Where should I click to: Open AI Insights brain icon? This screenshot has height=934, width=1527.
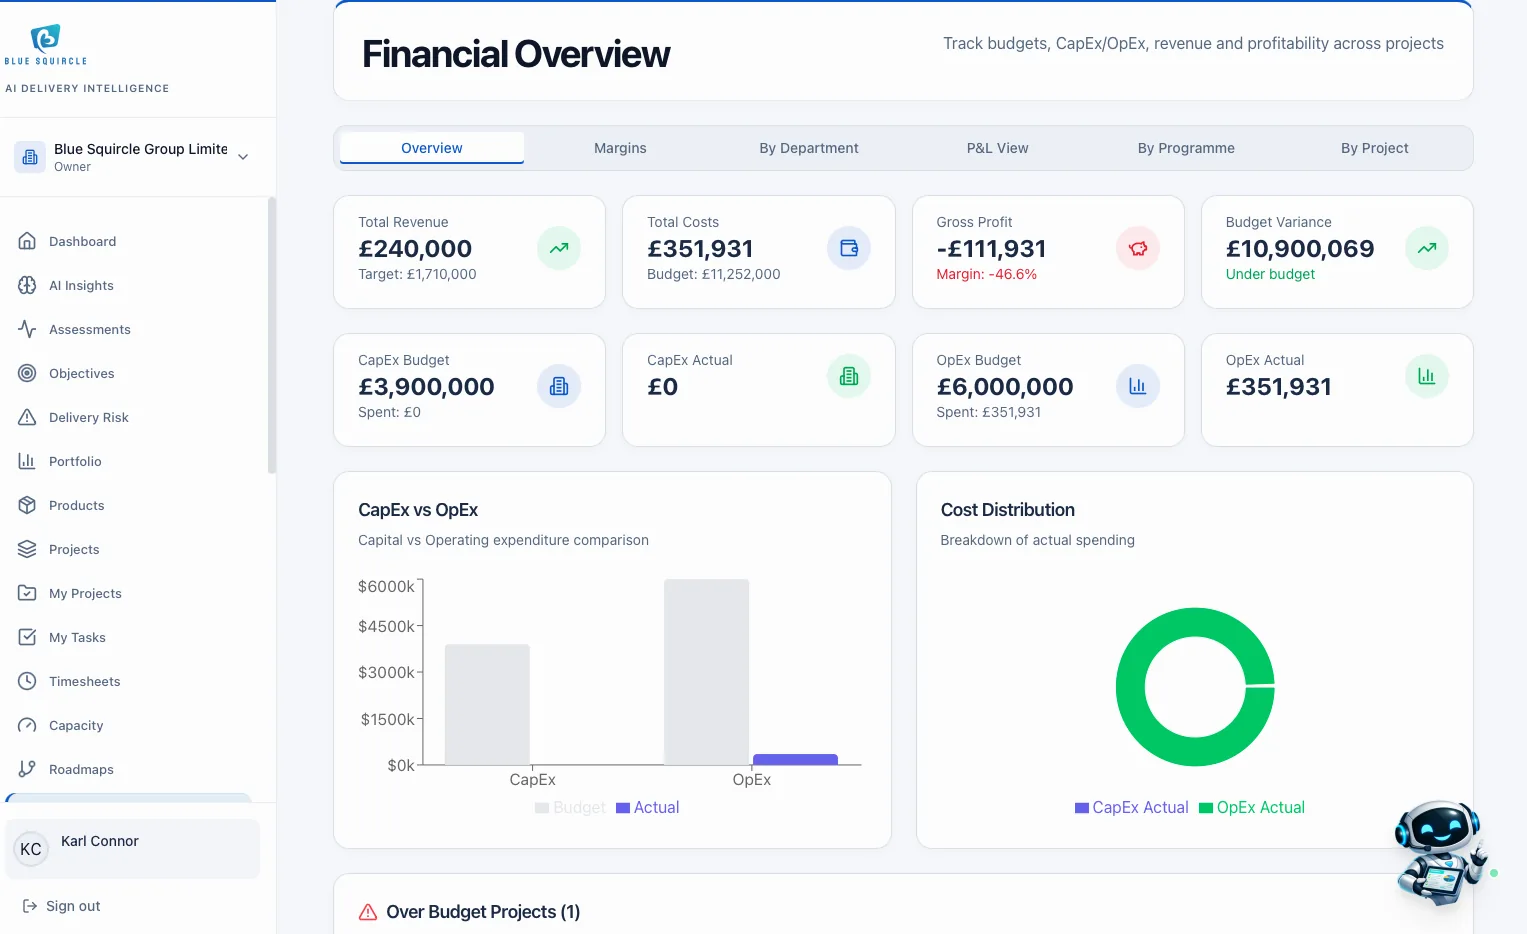(x=27, y=285)
